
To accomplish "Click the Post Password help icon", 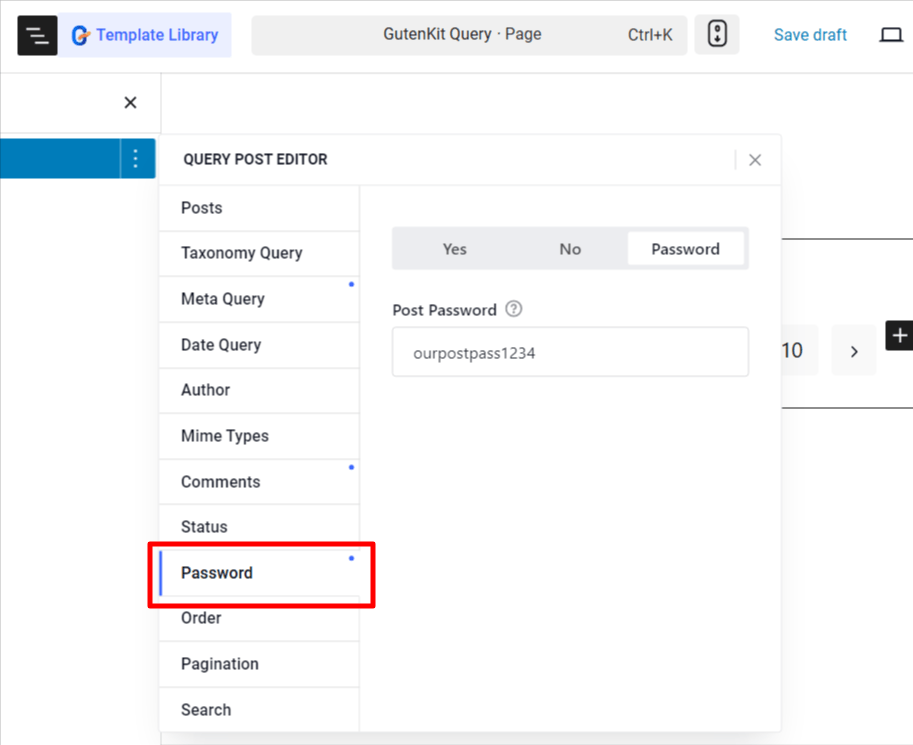I will tap(514, 309).
